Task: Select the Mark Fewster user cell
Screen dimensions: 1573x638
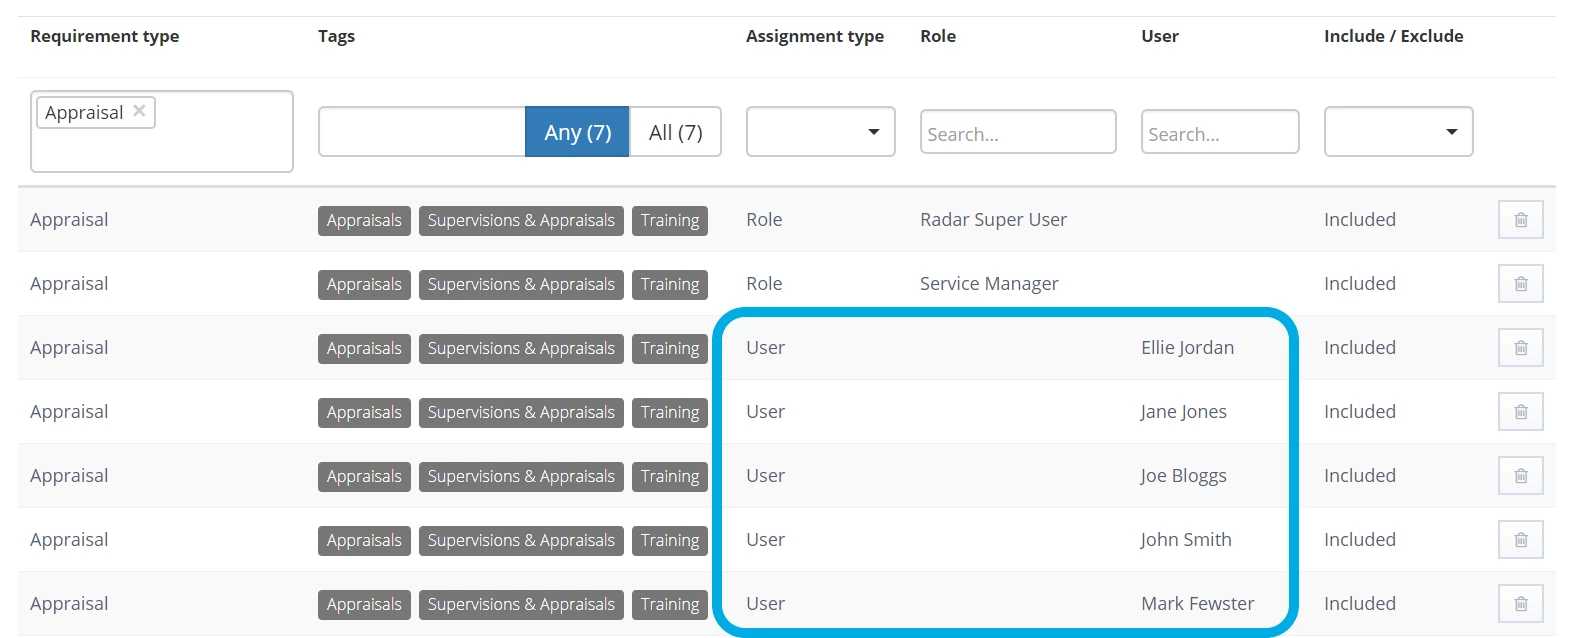Action: (1197, 604)
